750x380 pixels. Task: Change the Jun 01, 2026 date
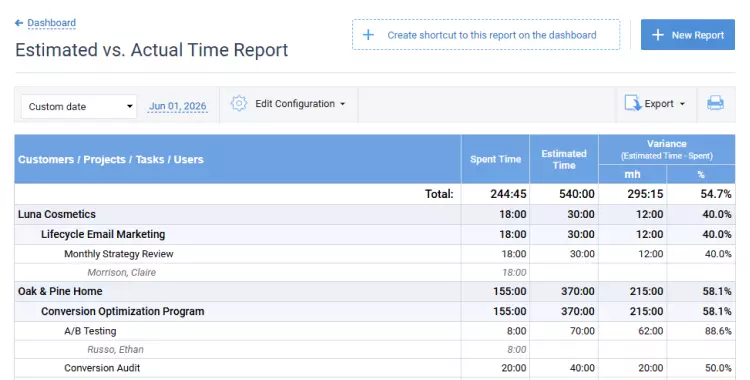pyautogui.click(x=178, y=106)
